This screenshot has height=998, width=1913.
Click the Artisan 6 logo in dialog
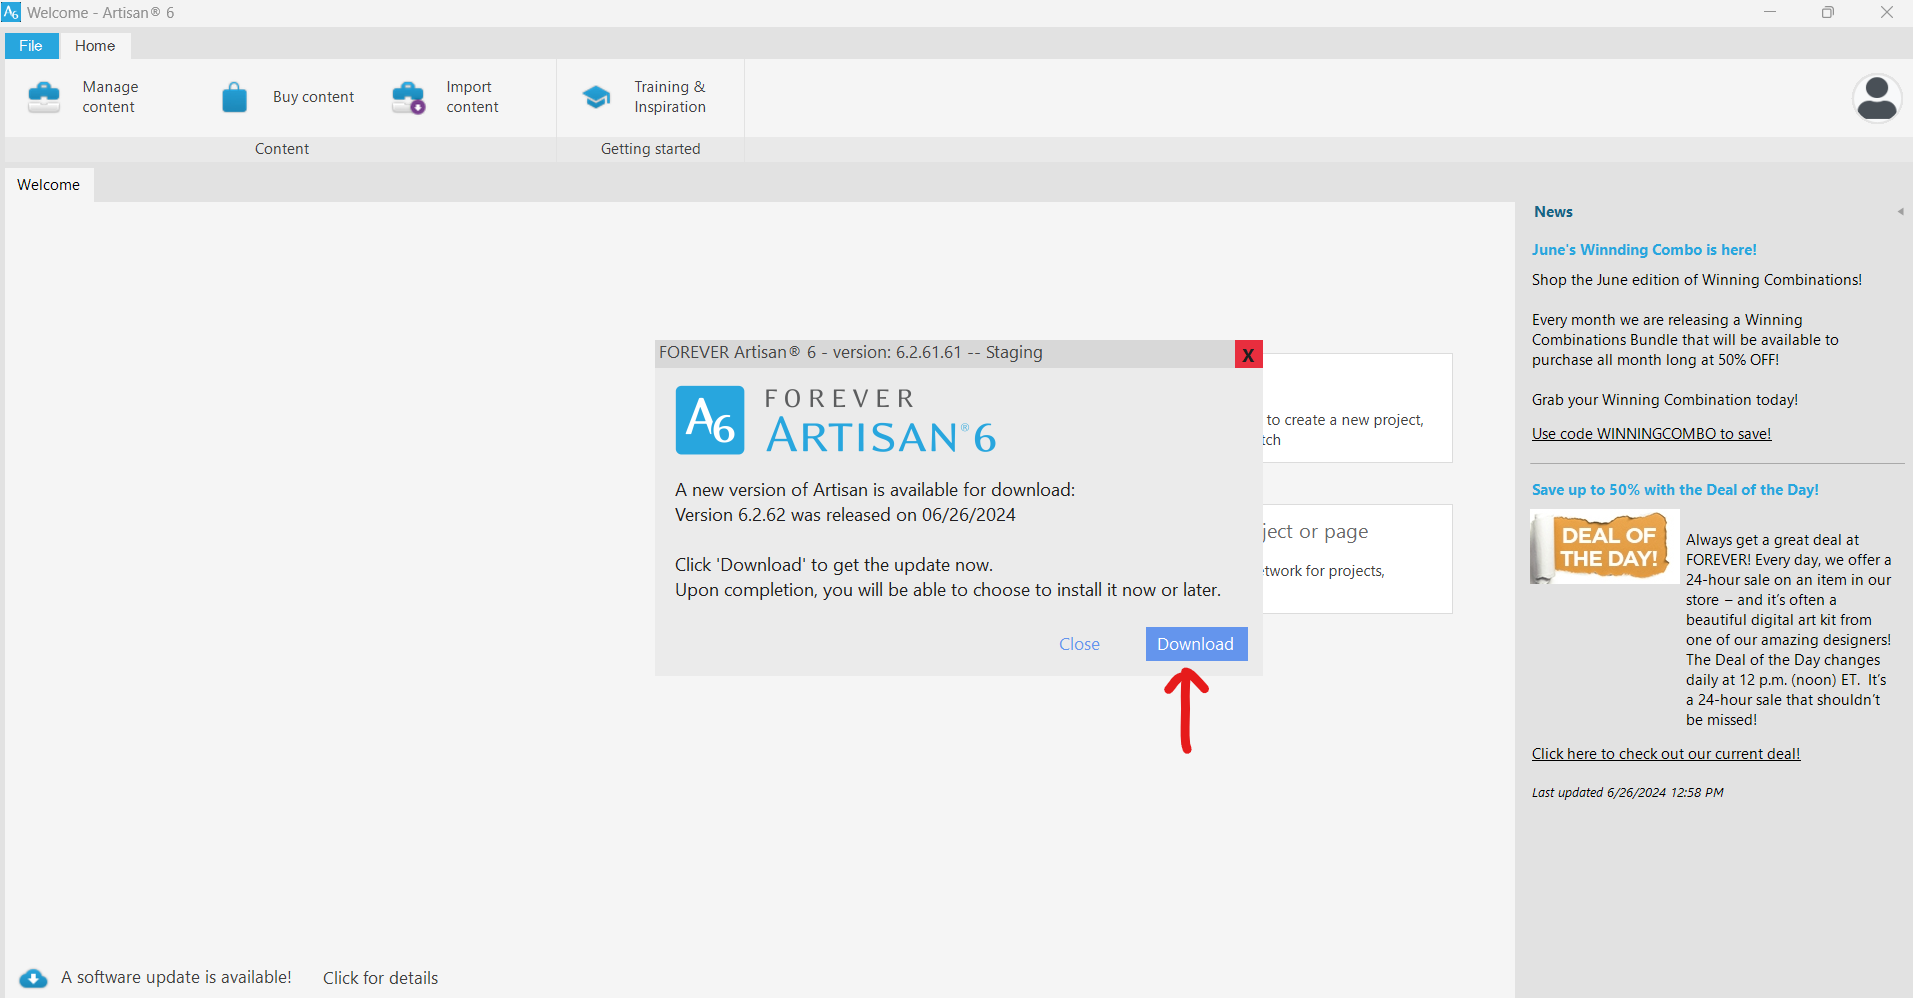[710, 420]
